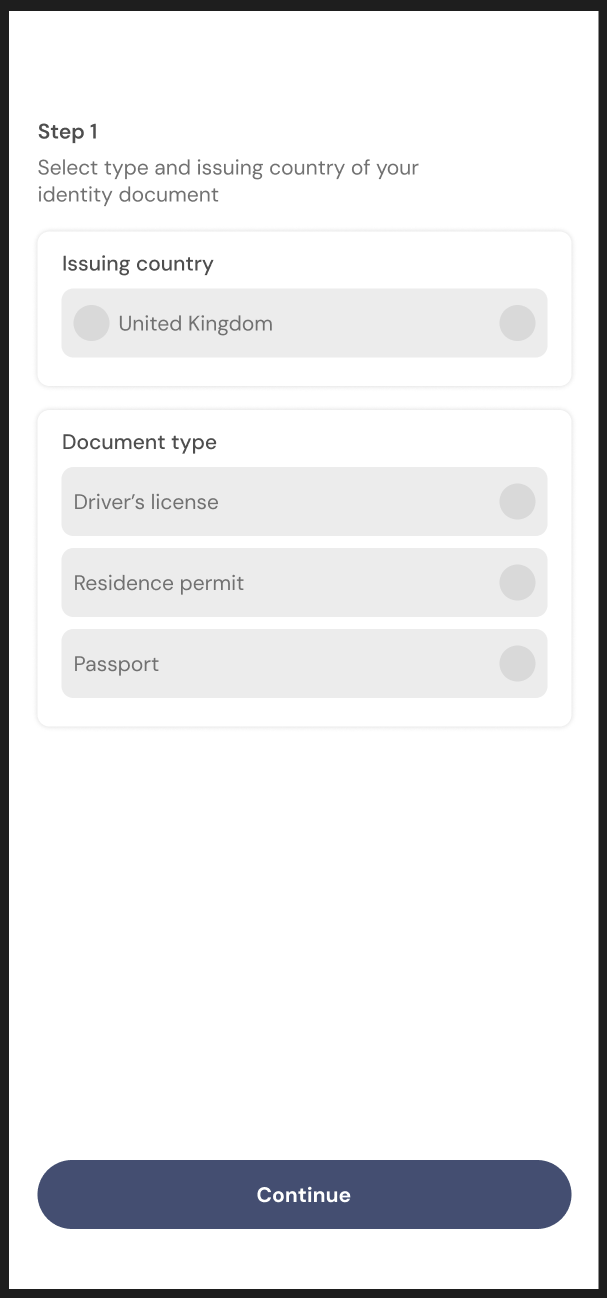Click the Document type card's bottom padding
The image size is (607, 1298).
304,712
